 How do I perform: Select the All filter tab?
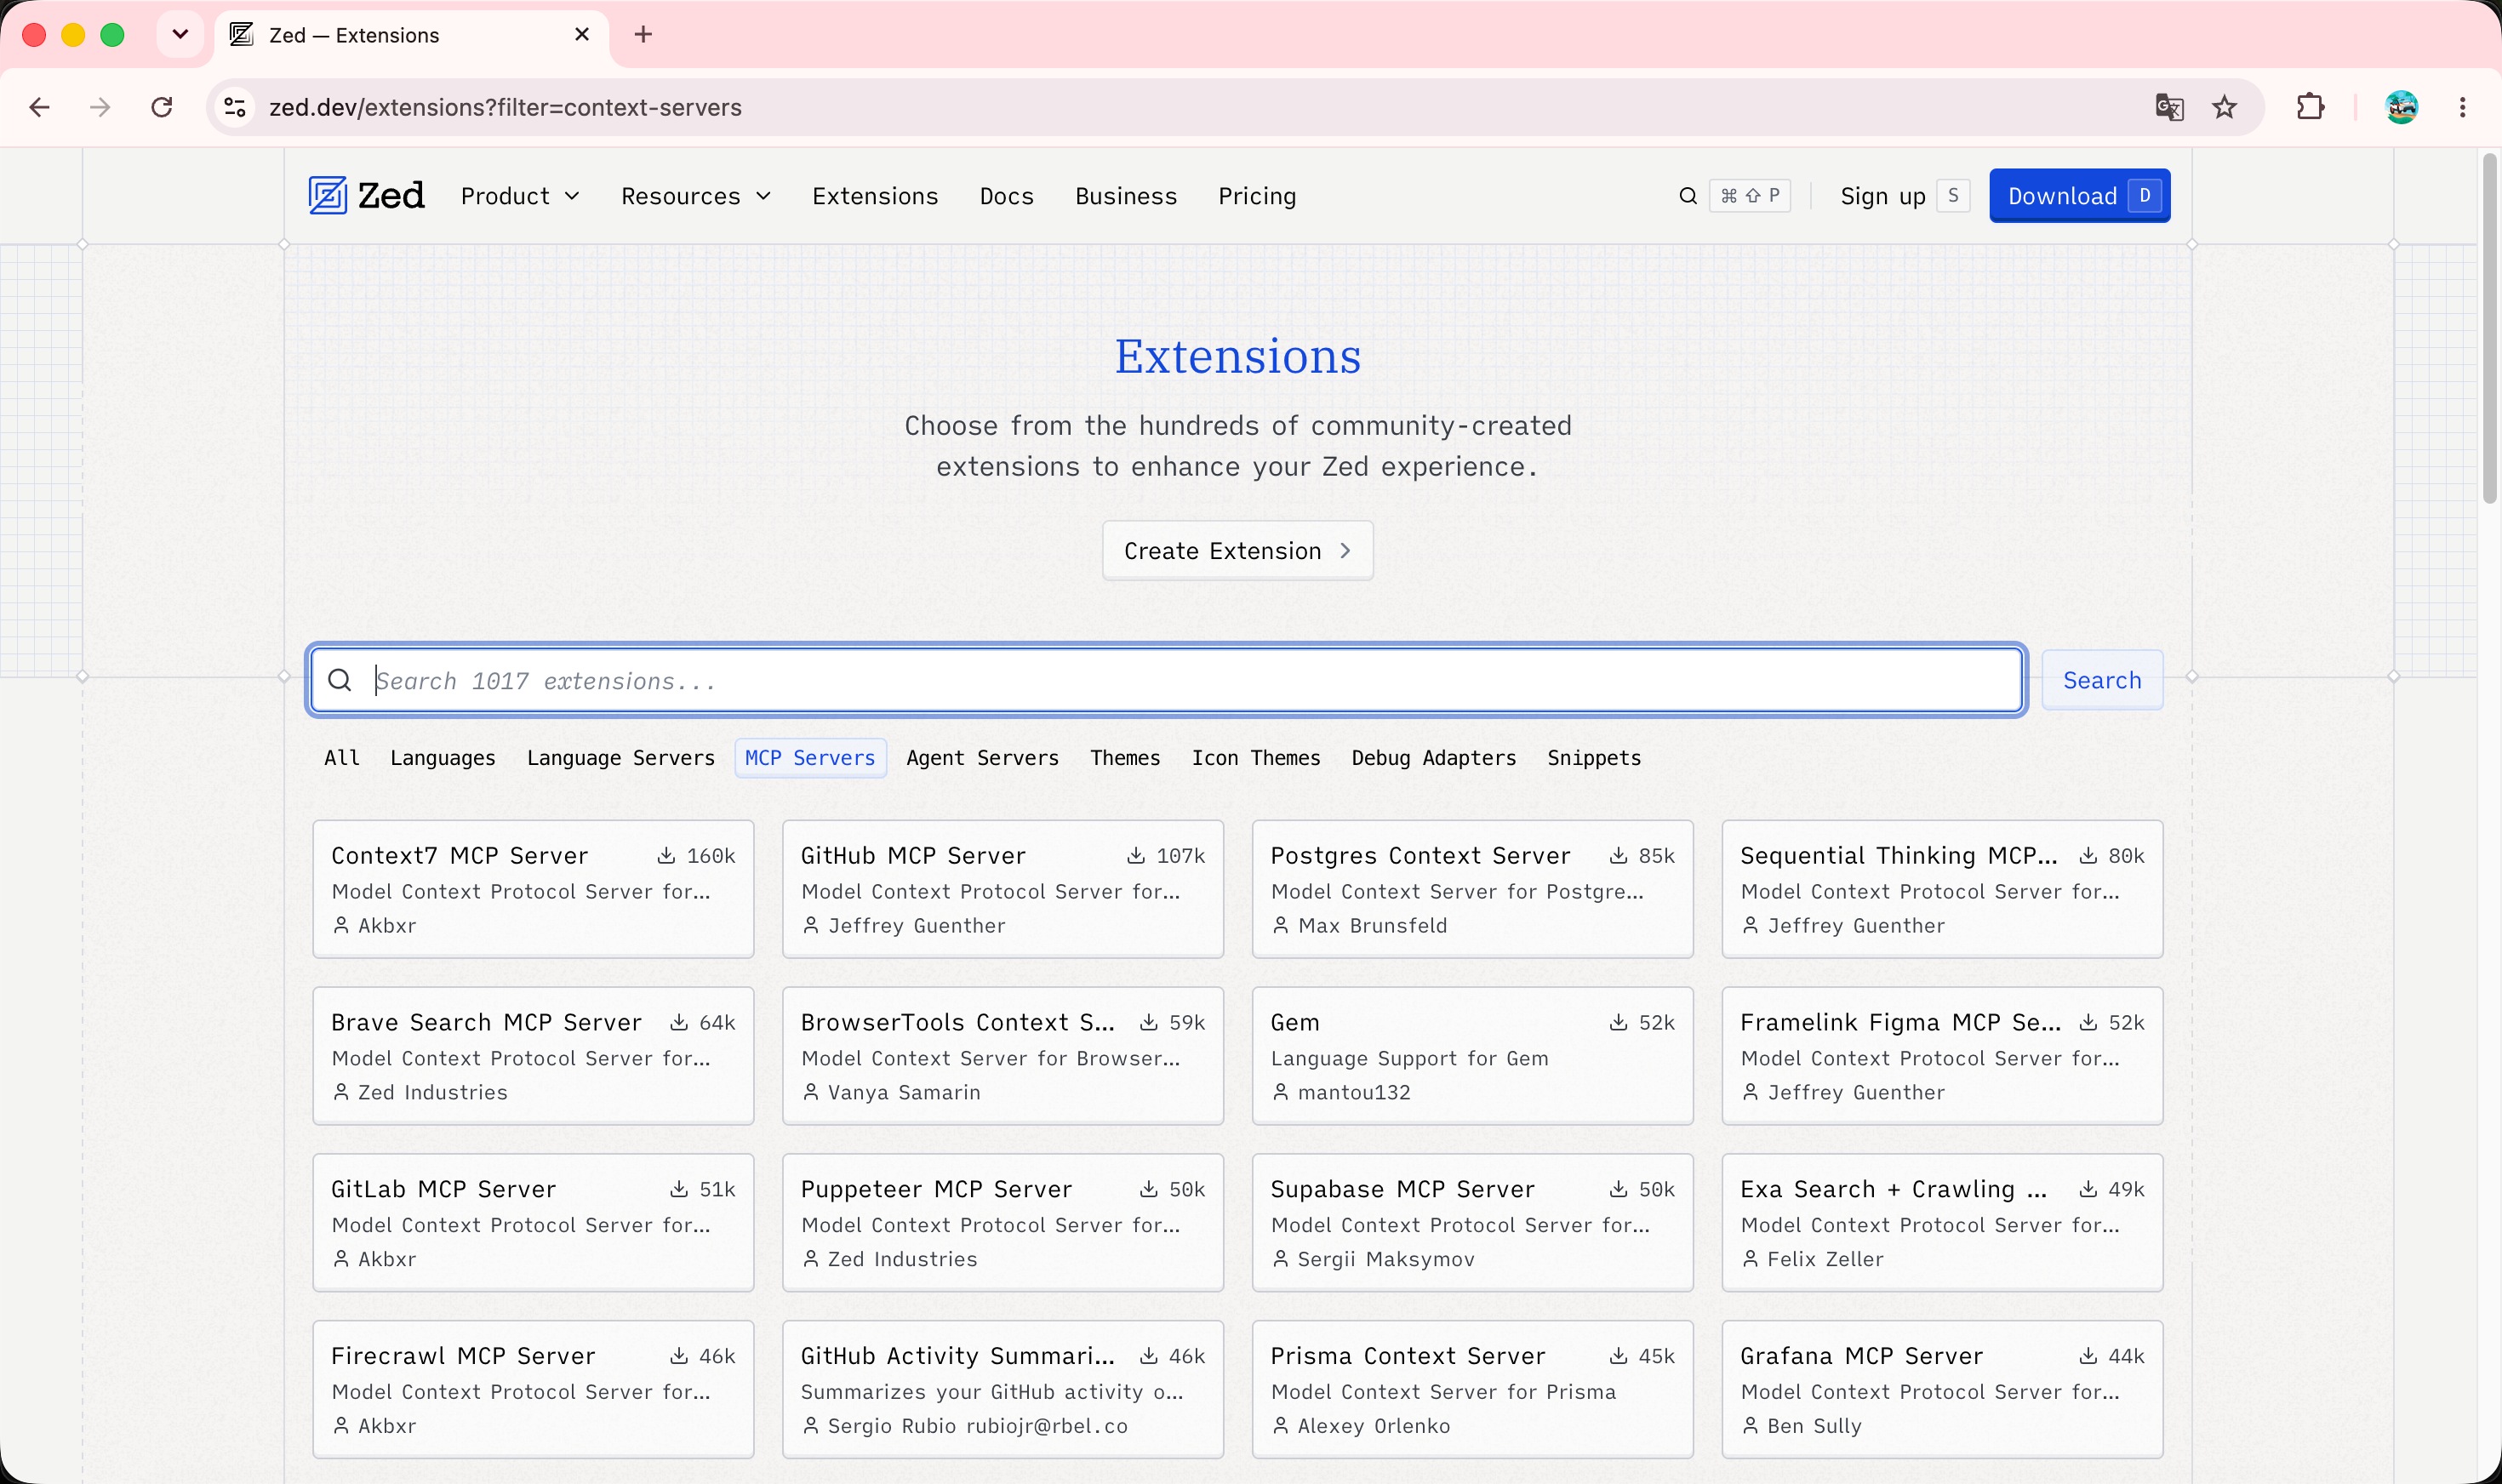click(342, 758)
